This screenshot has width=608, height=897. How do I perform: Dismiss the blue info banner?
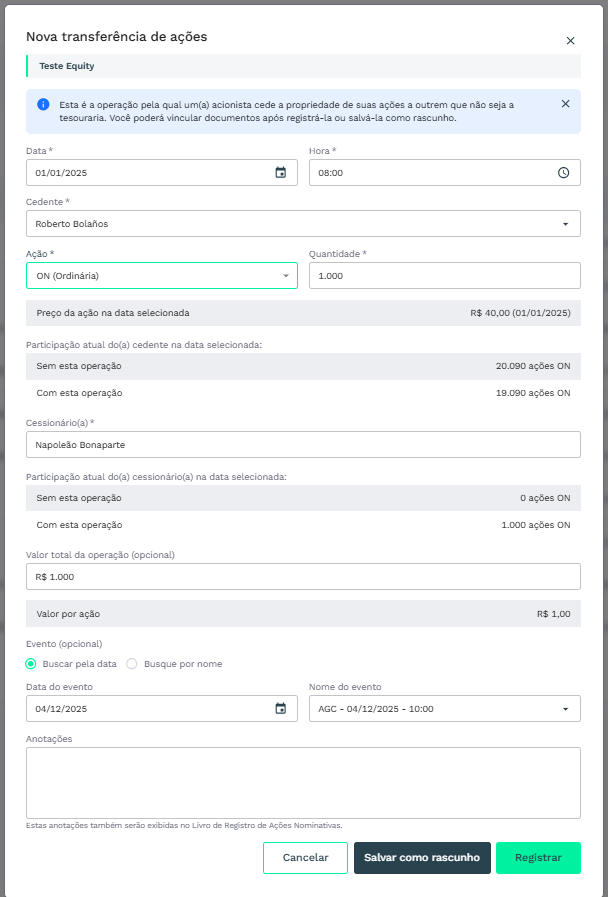coord(565,104)
